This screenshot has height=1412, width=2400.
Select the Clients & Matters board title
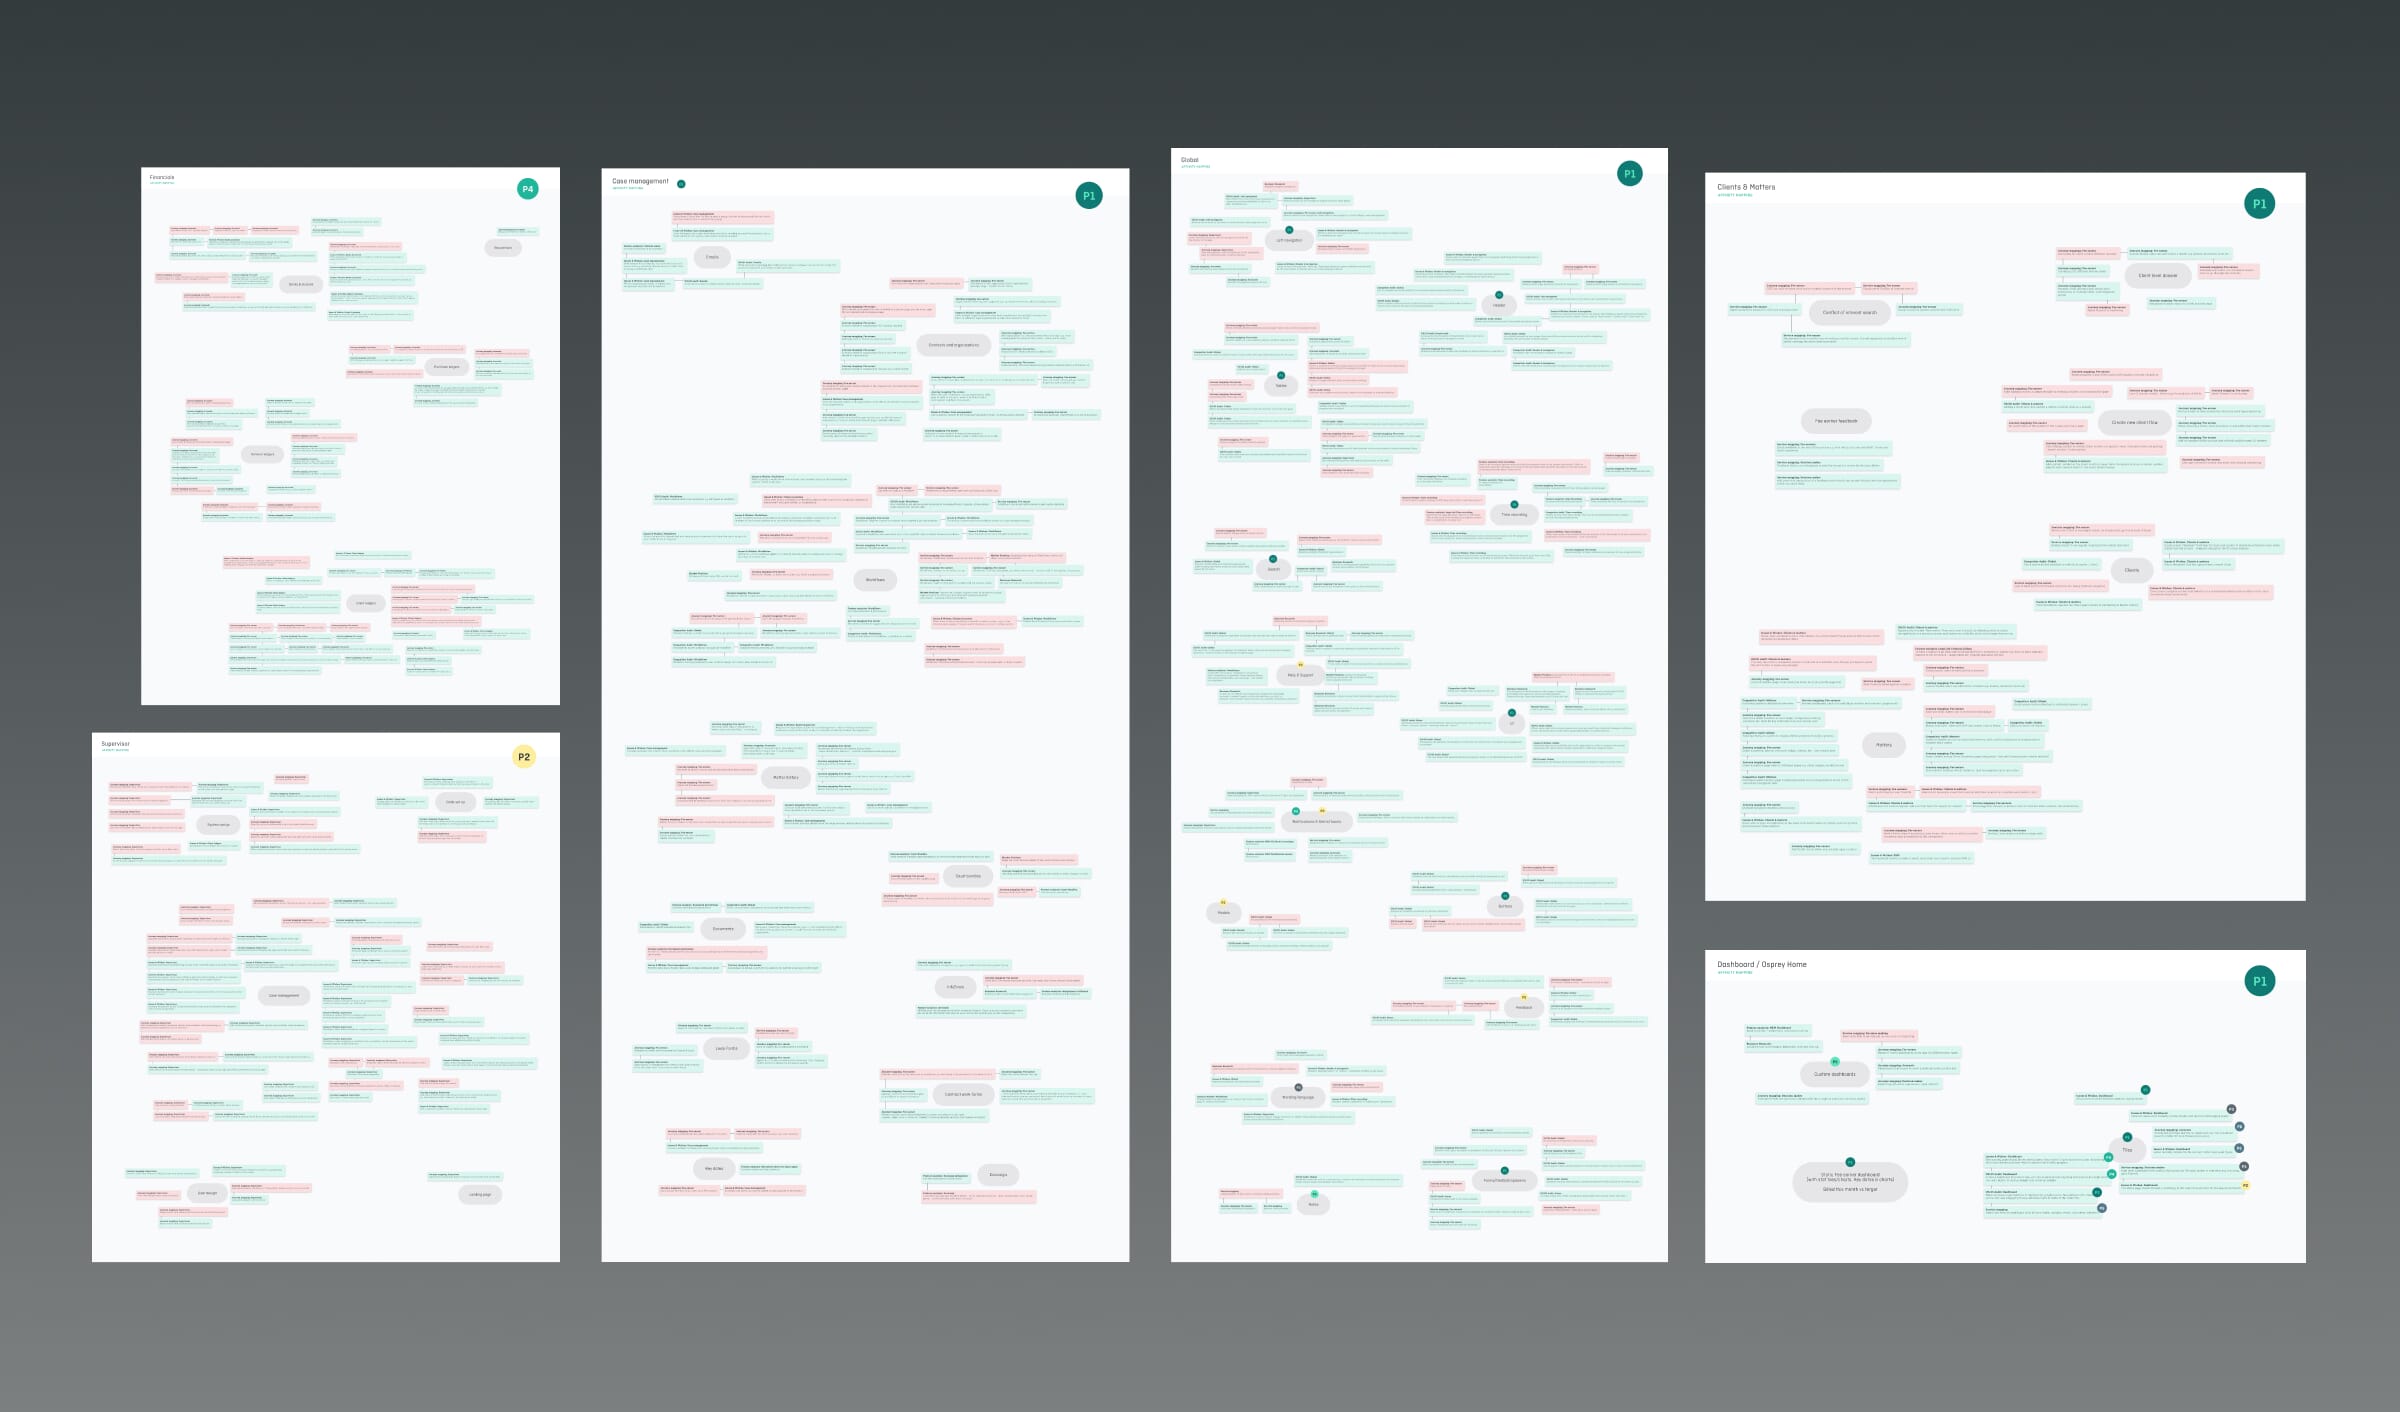1746,187
